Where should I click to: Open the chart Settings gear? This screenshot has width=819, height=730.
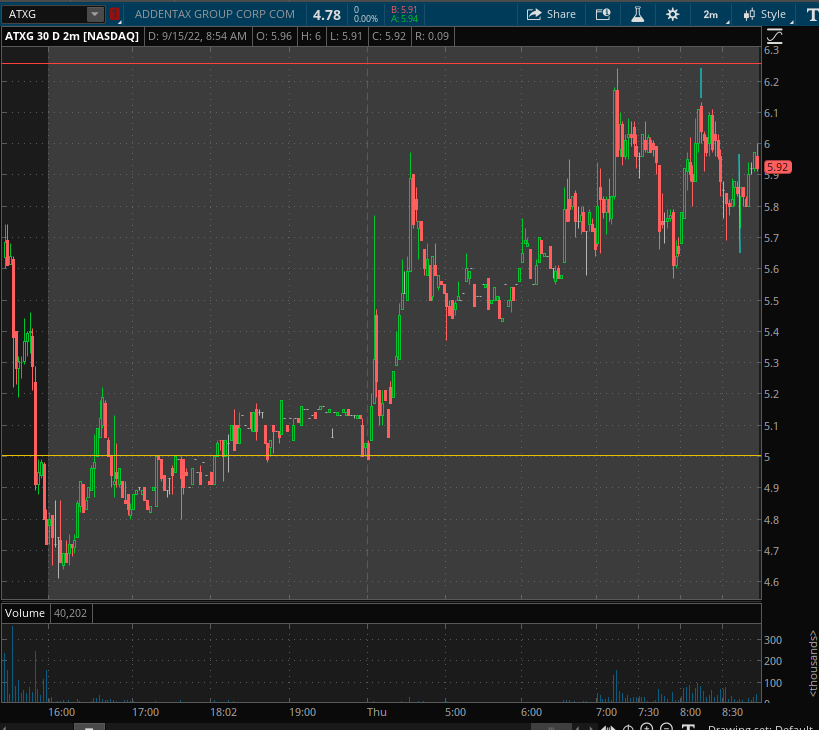(x=672, y=14)
